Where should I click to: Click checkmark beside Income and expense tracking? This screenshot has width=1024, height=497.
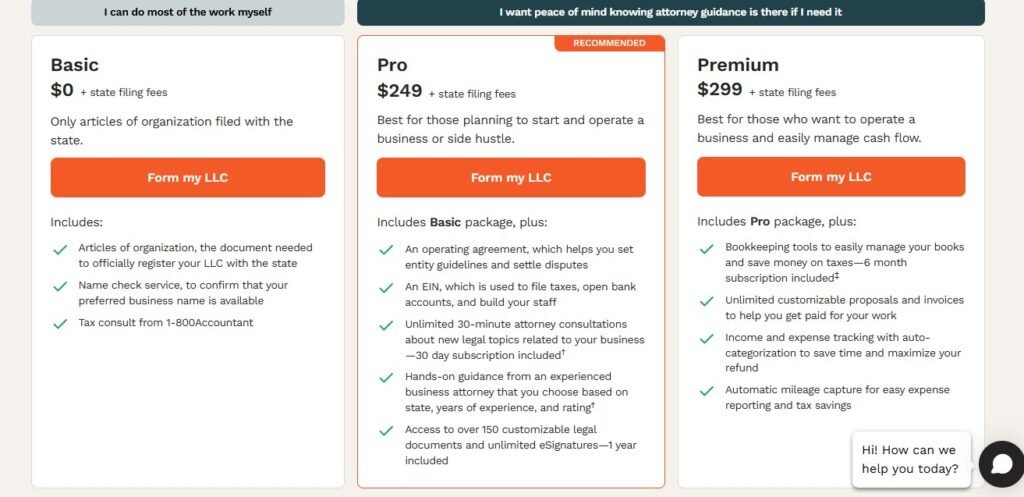[706, 339]
